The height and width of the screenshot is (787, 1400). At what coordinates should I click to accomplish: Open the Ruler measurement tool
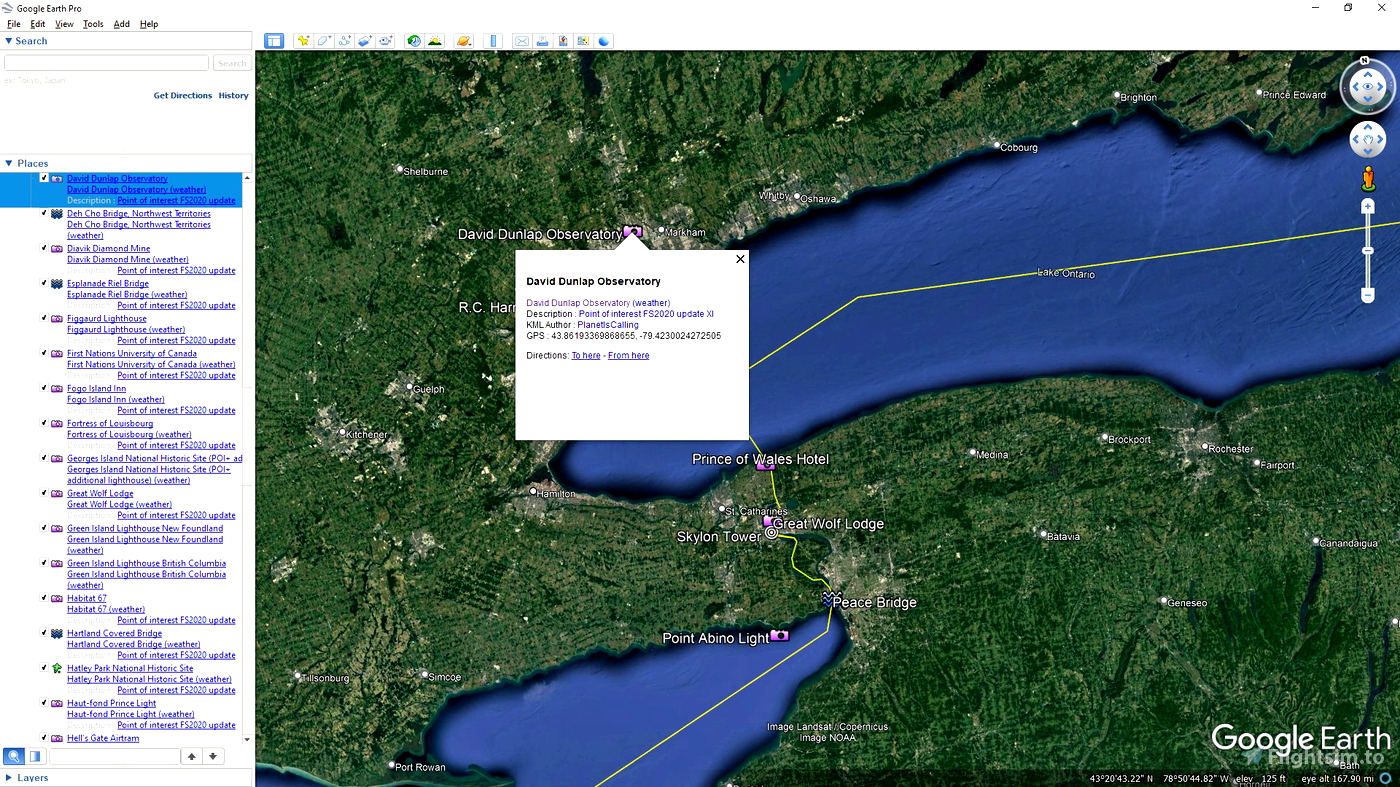pyautogui.click(x=493, y=40)
